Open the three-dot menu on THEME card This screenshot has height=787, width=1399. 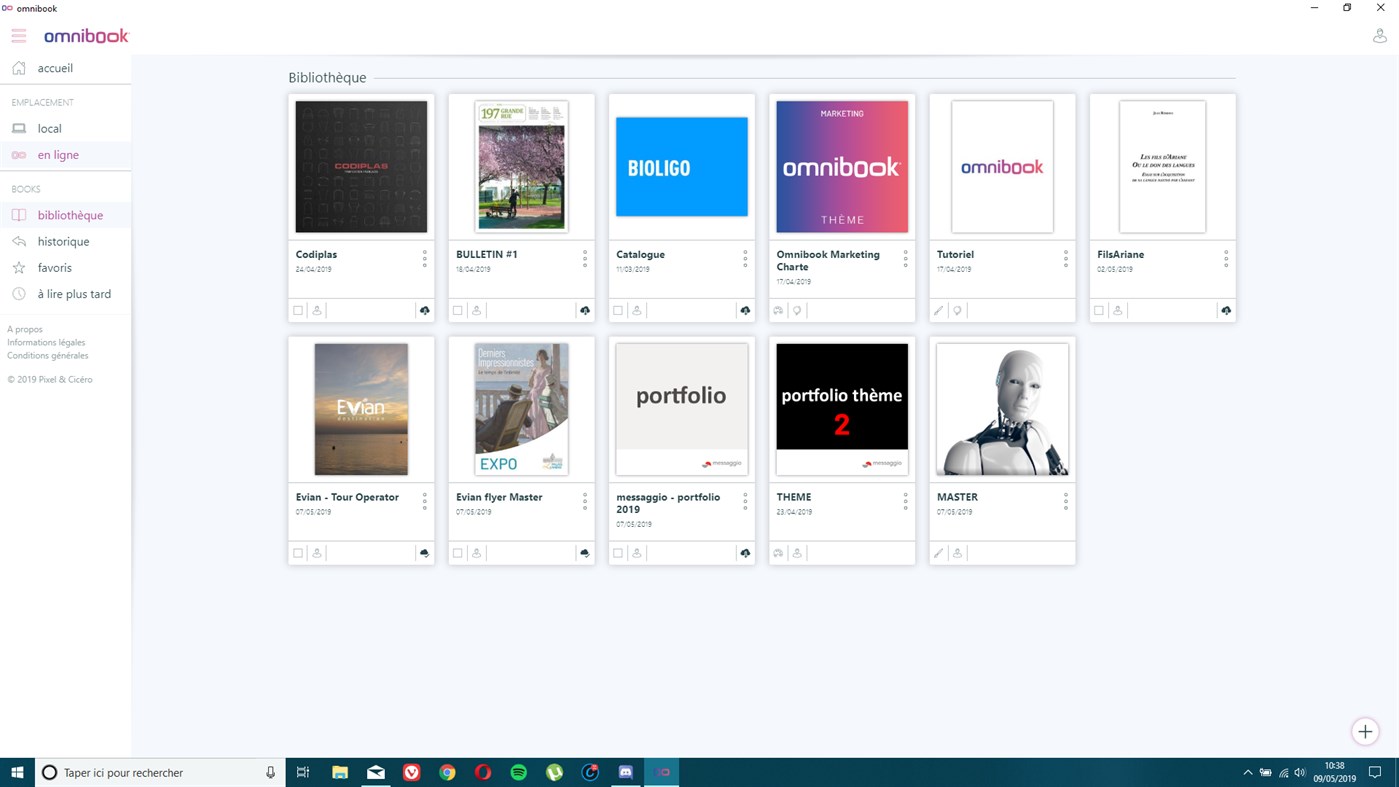(x=905, y=502)
